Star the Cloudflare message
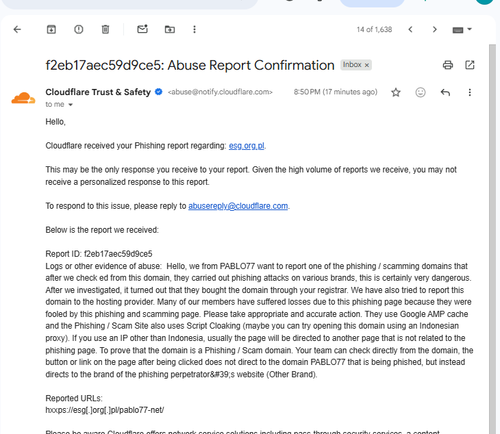This screenshot has height=434, width=500. 396,92
